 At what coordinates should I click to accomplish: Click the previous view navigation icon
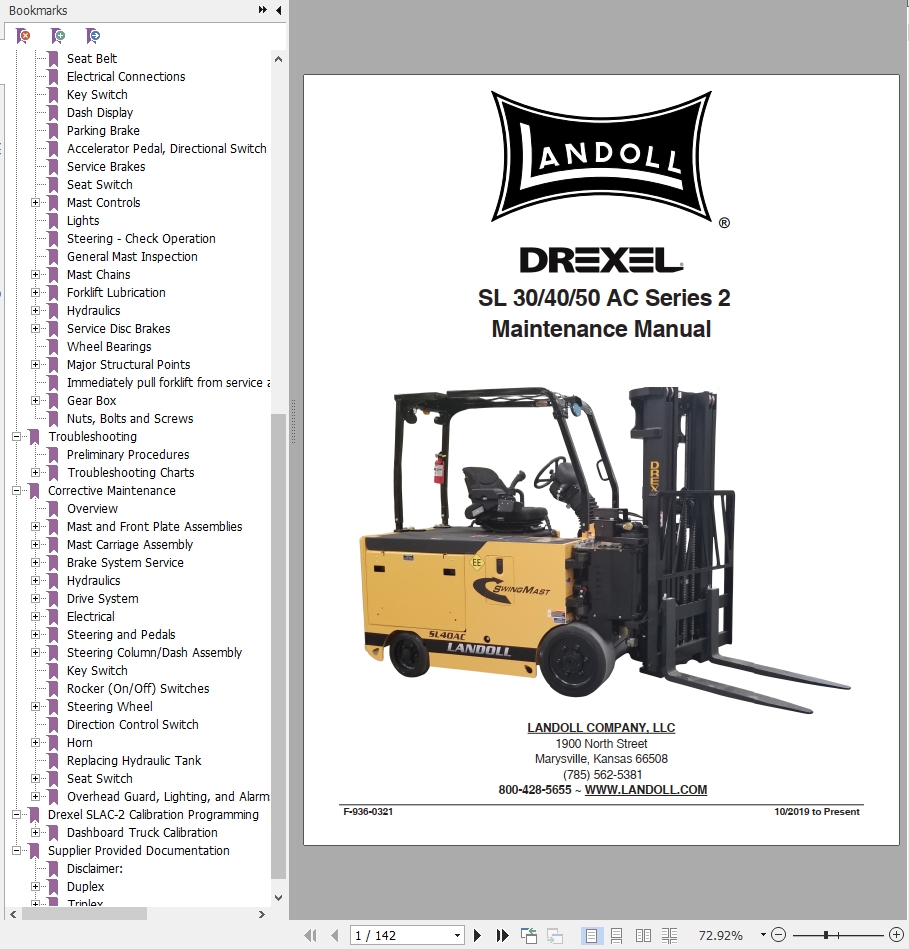pyautogui.click(x=529, y=936)
